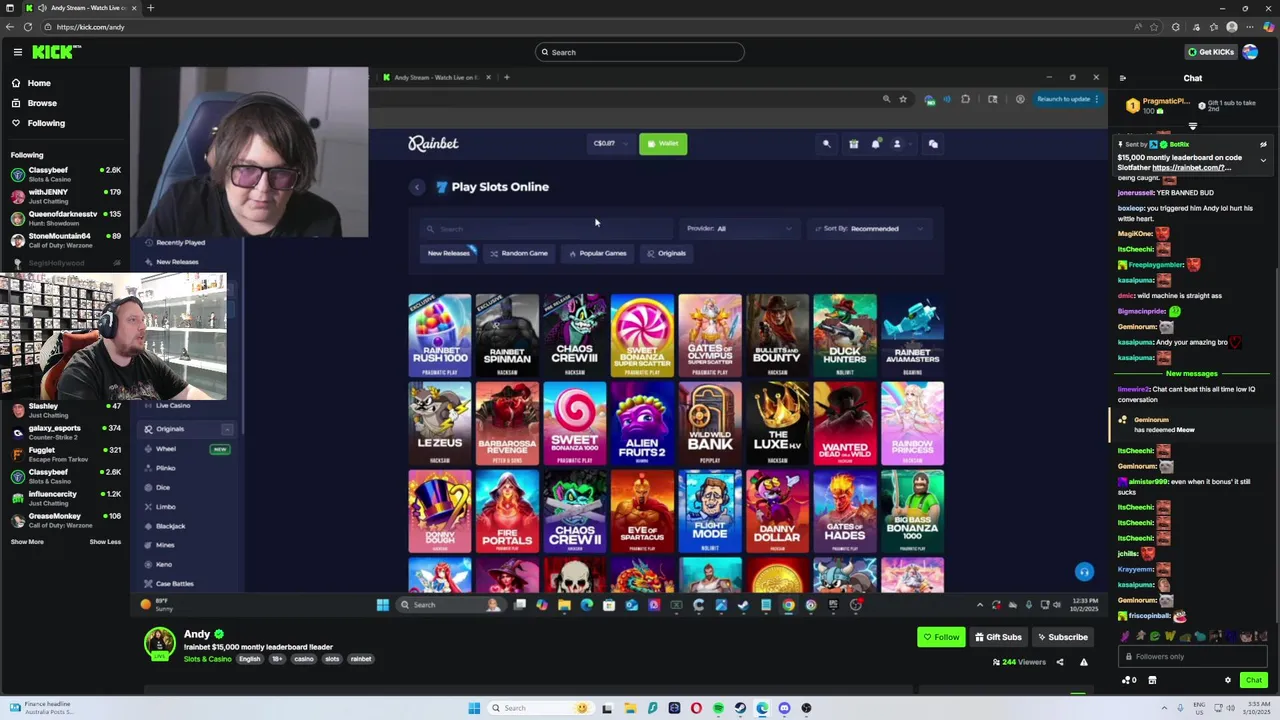
Task: Open the shop icon below chat input
Action: click(1152, 680)
